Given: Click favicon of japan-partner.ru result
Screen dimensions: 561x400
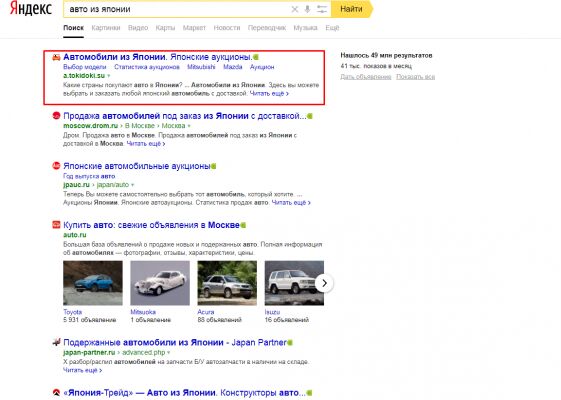Looking at the screenshot, I should tap(56, 342).
